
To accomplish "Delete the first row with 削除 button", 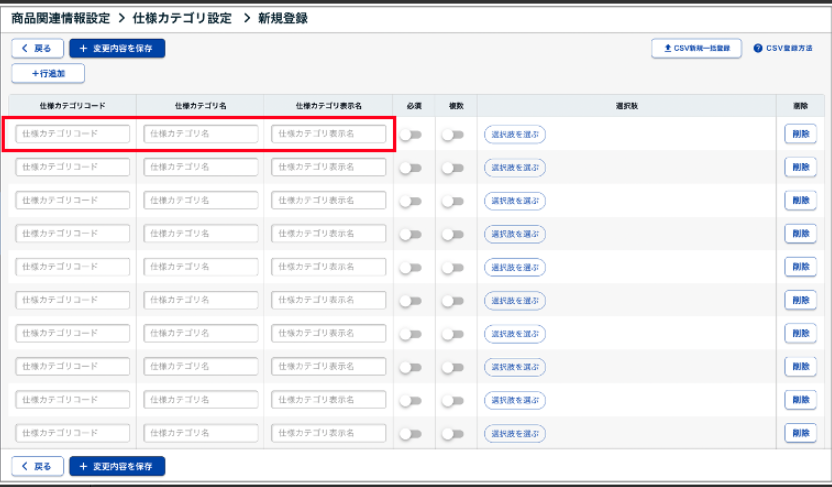I will (800, 134).
